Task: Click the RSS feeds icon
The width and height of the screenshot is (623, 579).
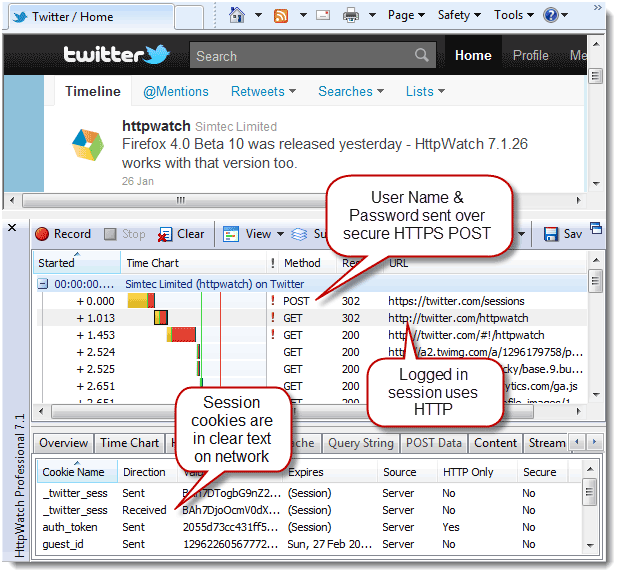Action: click(281, 15)
